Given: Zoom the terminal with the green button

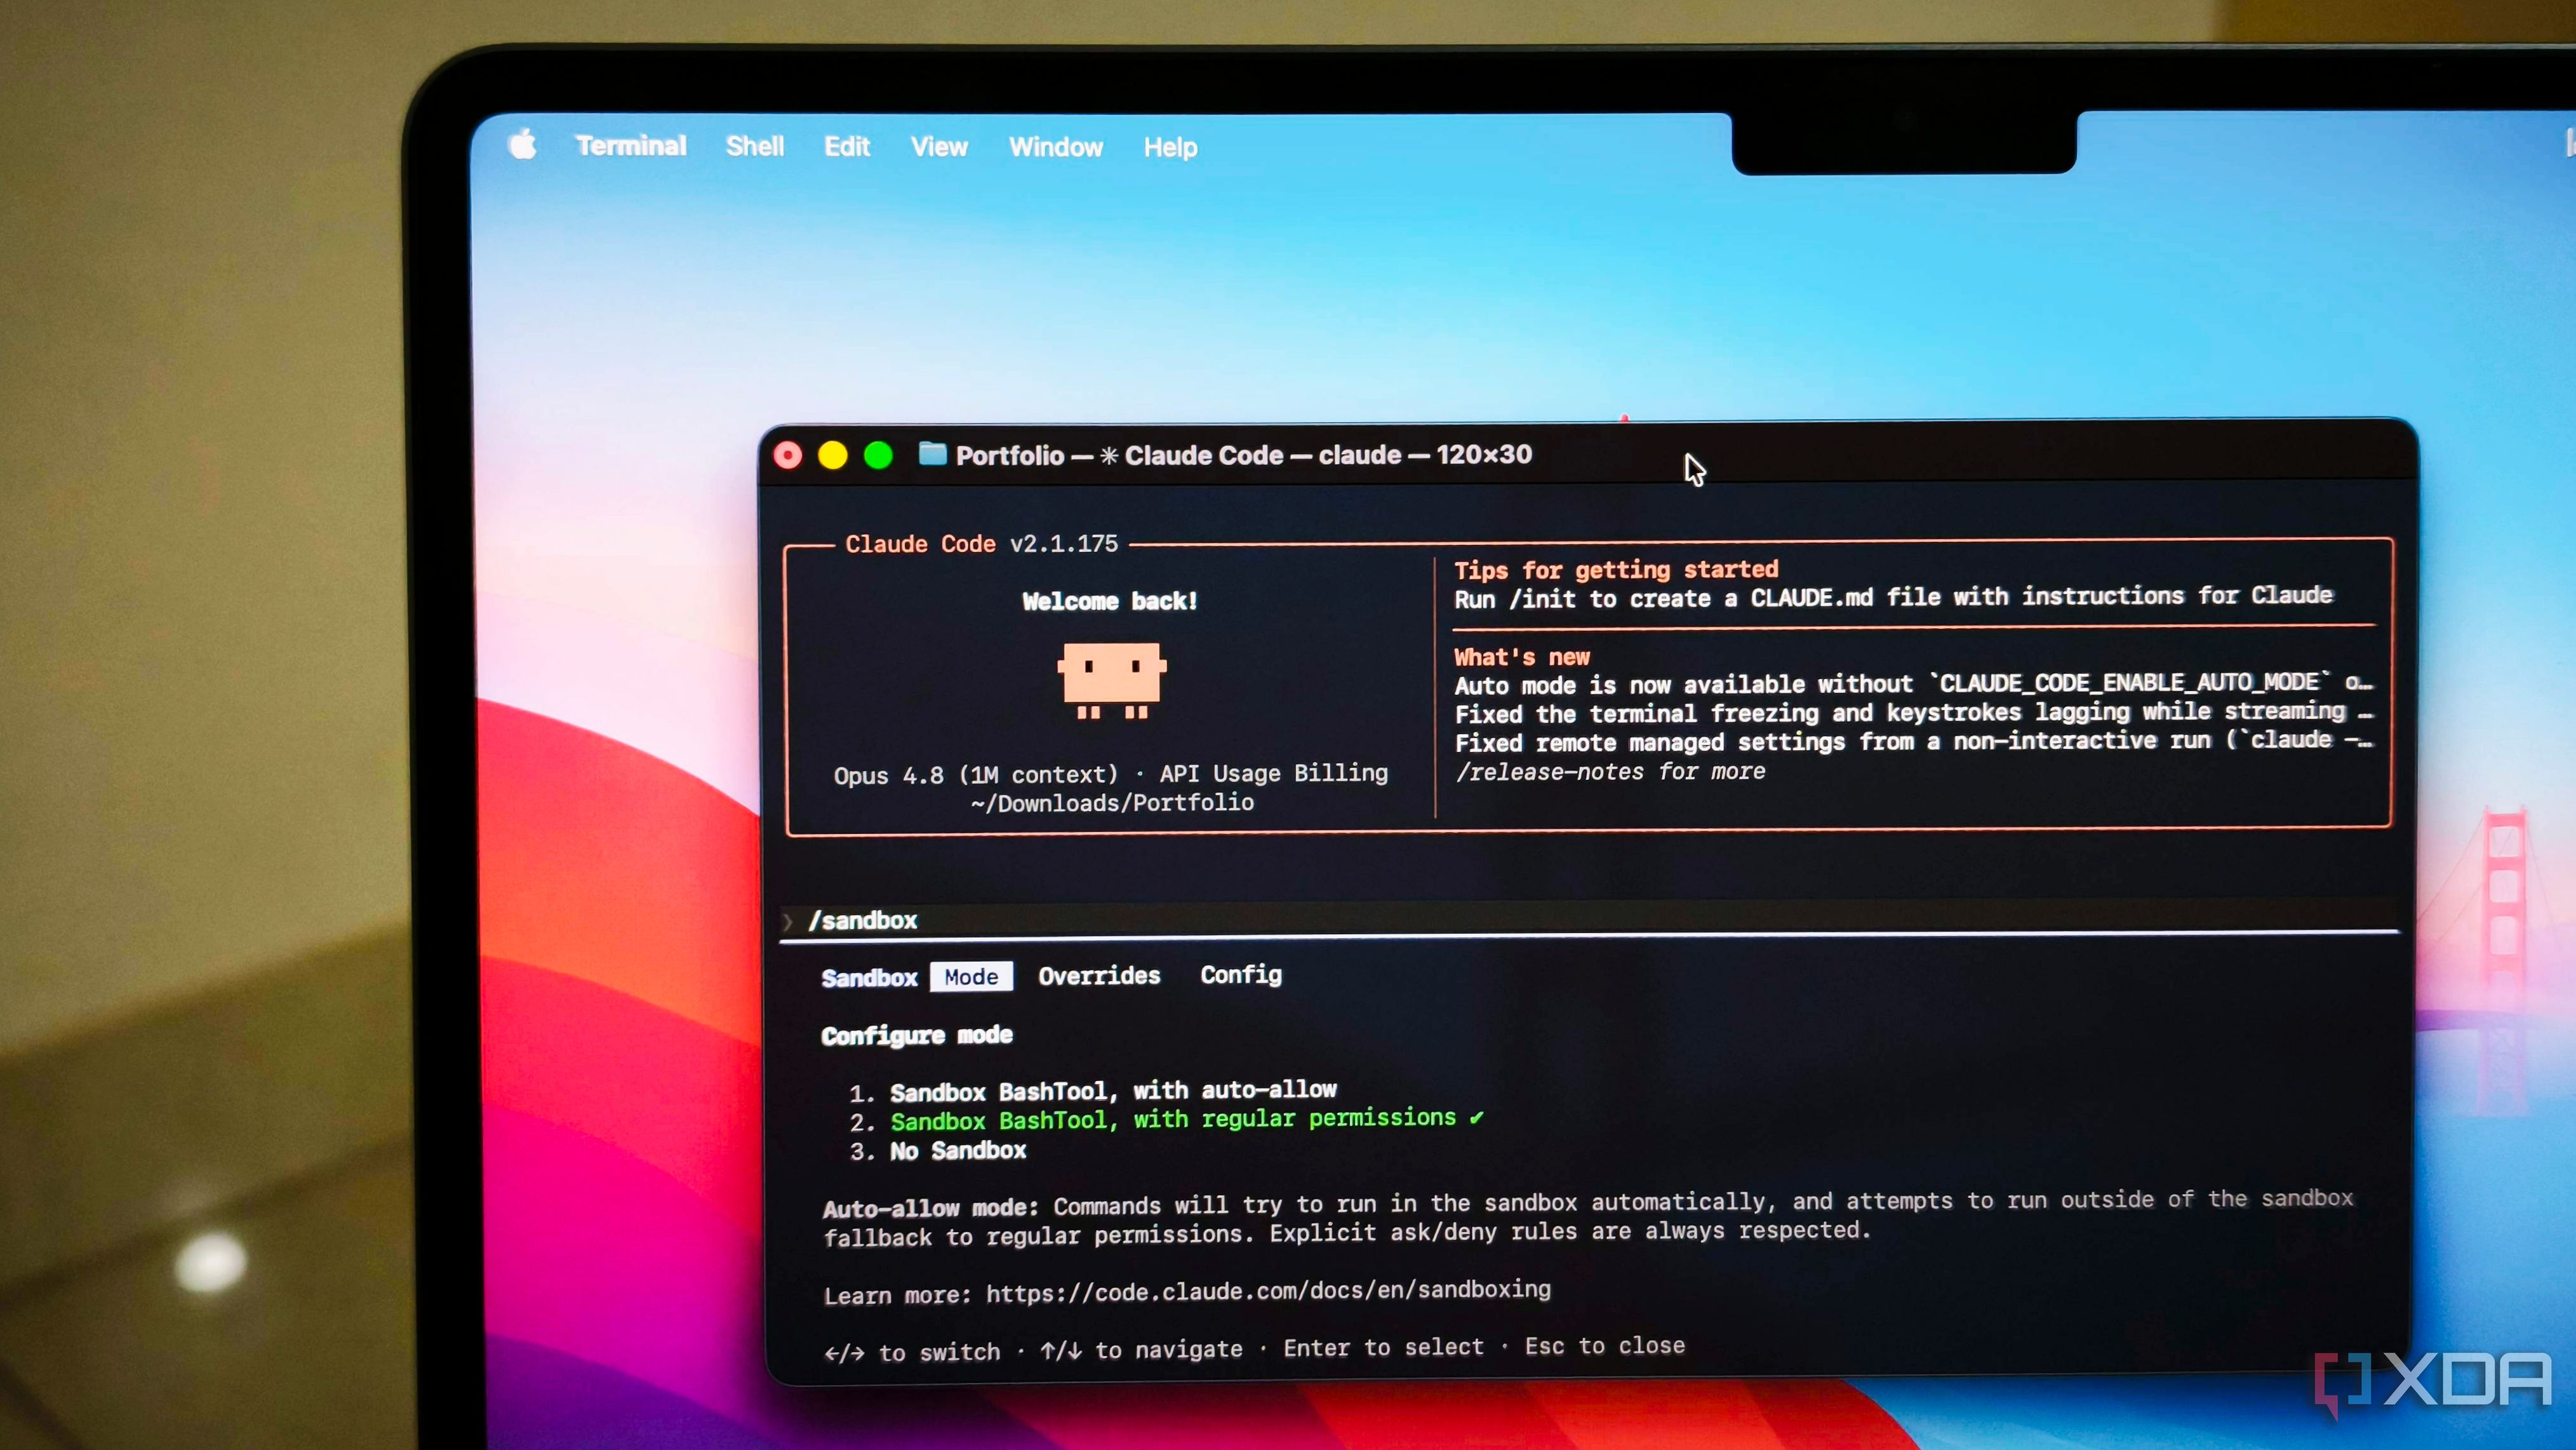Looking at the screenshot, I should pos(878,456).
